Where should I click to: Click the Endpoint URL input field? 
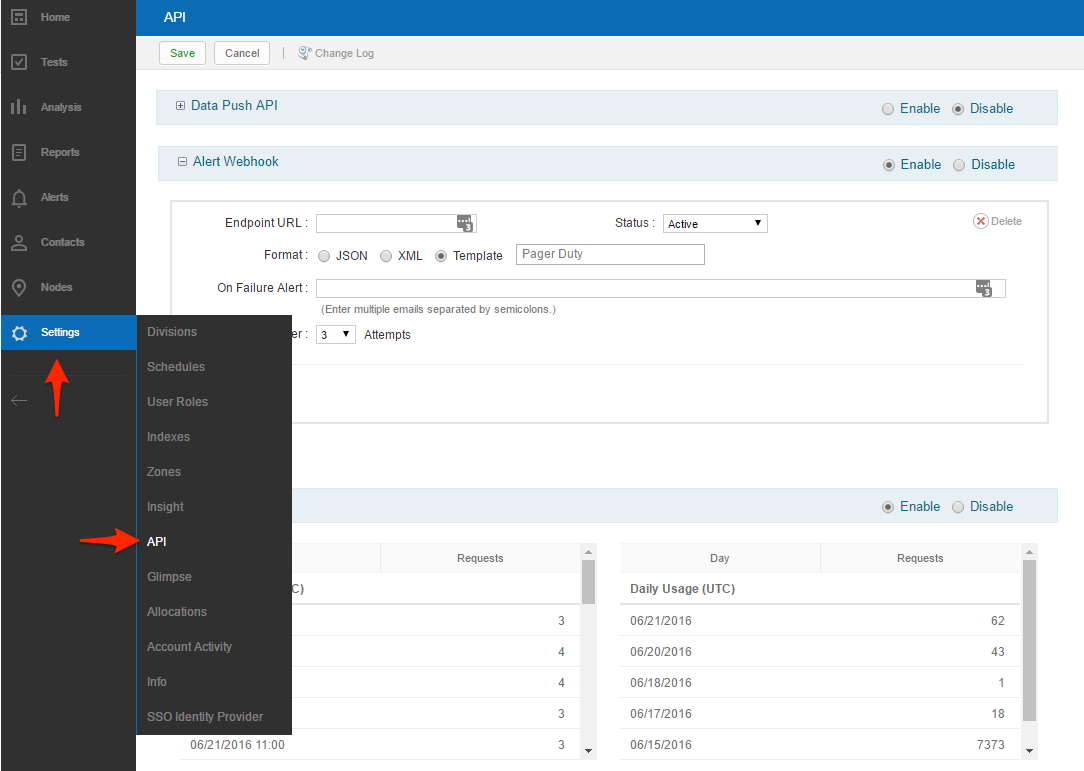386,223
